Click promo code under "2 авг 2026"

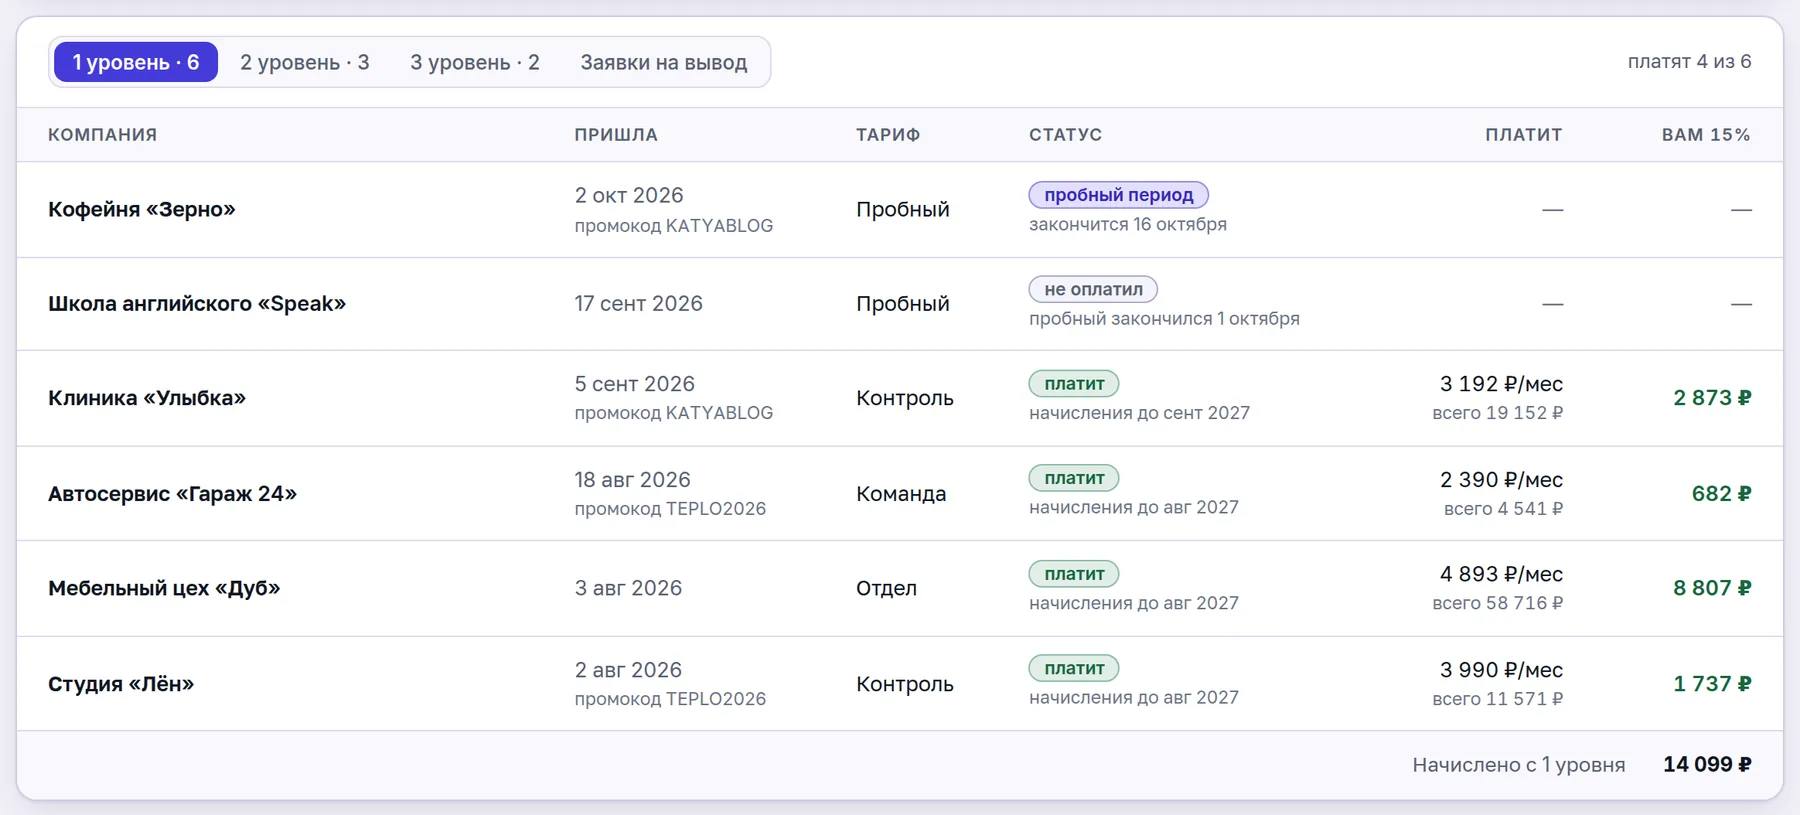pos(670,699)
